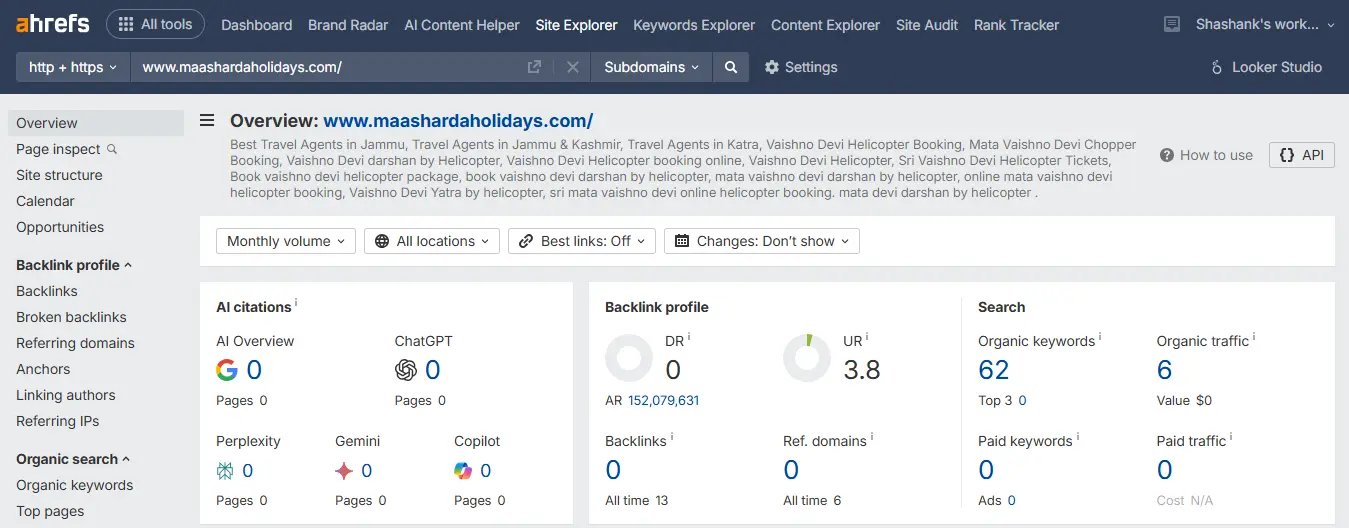Click Perplexity logo icon
The image size is (1349, 528).
(225, 471)
